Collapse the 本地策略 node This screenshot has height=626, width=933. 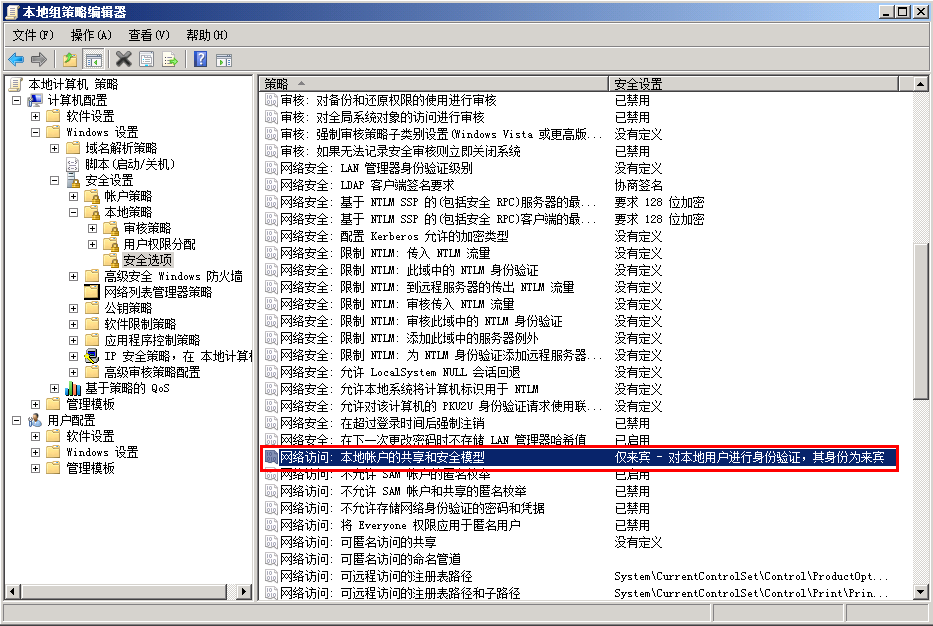pyautogui.click(x=74, y=212)
